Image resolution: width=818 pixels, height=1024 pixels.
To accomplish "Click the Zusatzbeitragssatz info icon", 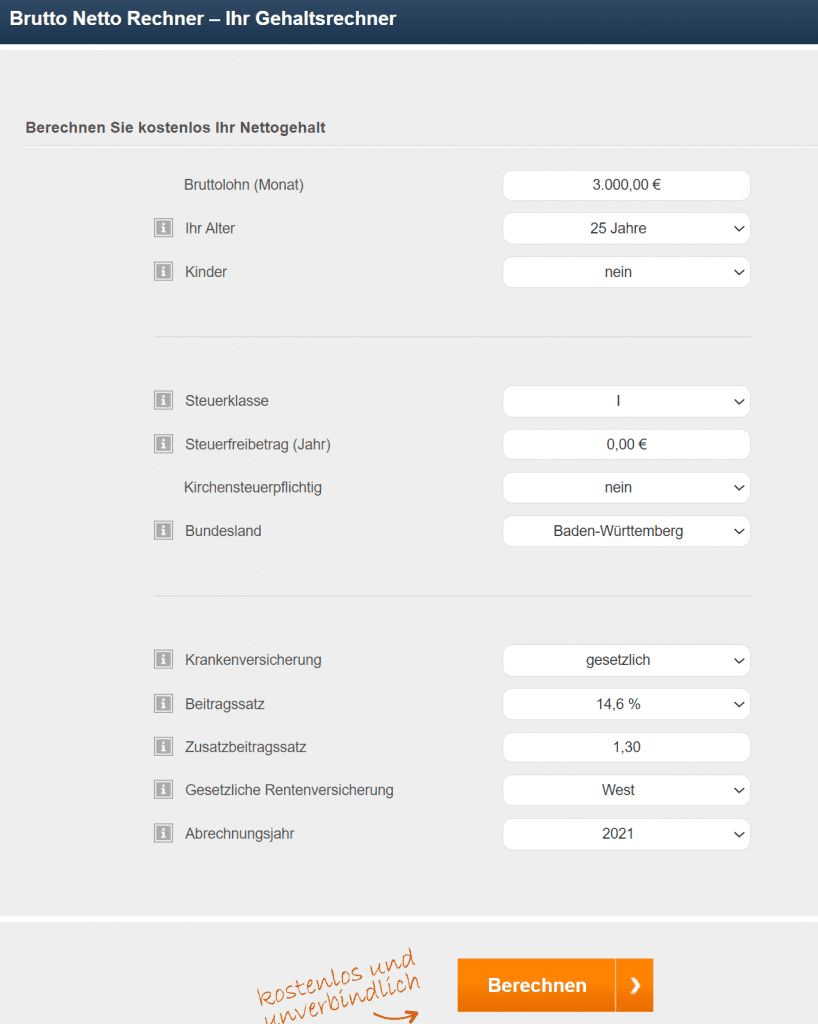I will tap(163, 747).
